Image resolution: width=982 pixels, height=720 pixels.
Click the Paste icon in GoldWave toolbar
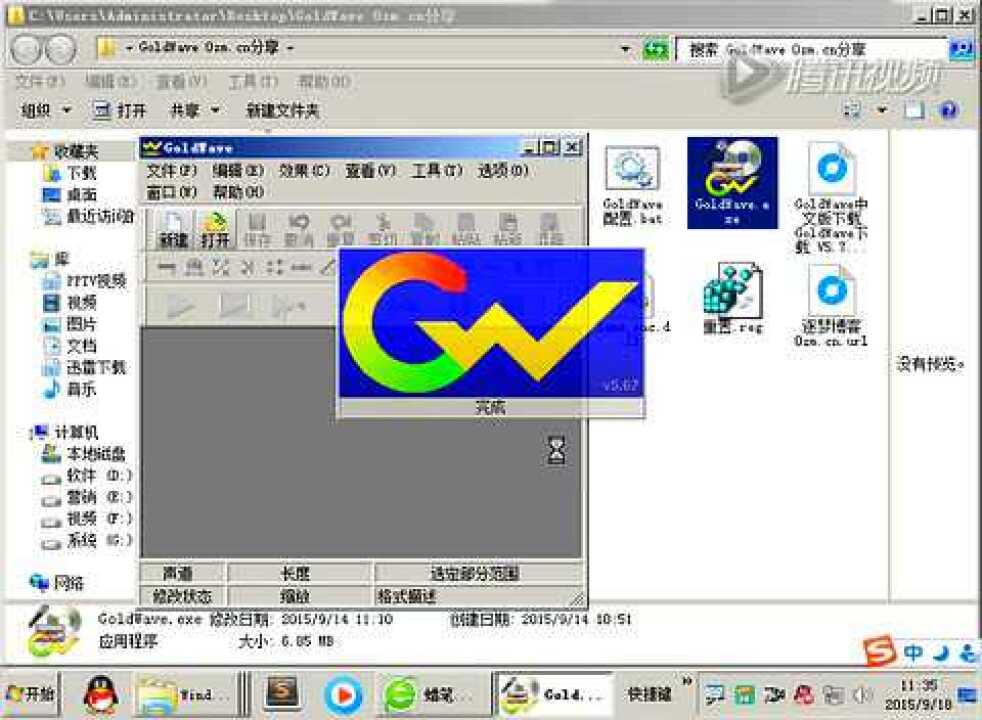(x=466, y=226)
